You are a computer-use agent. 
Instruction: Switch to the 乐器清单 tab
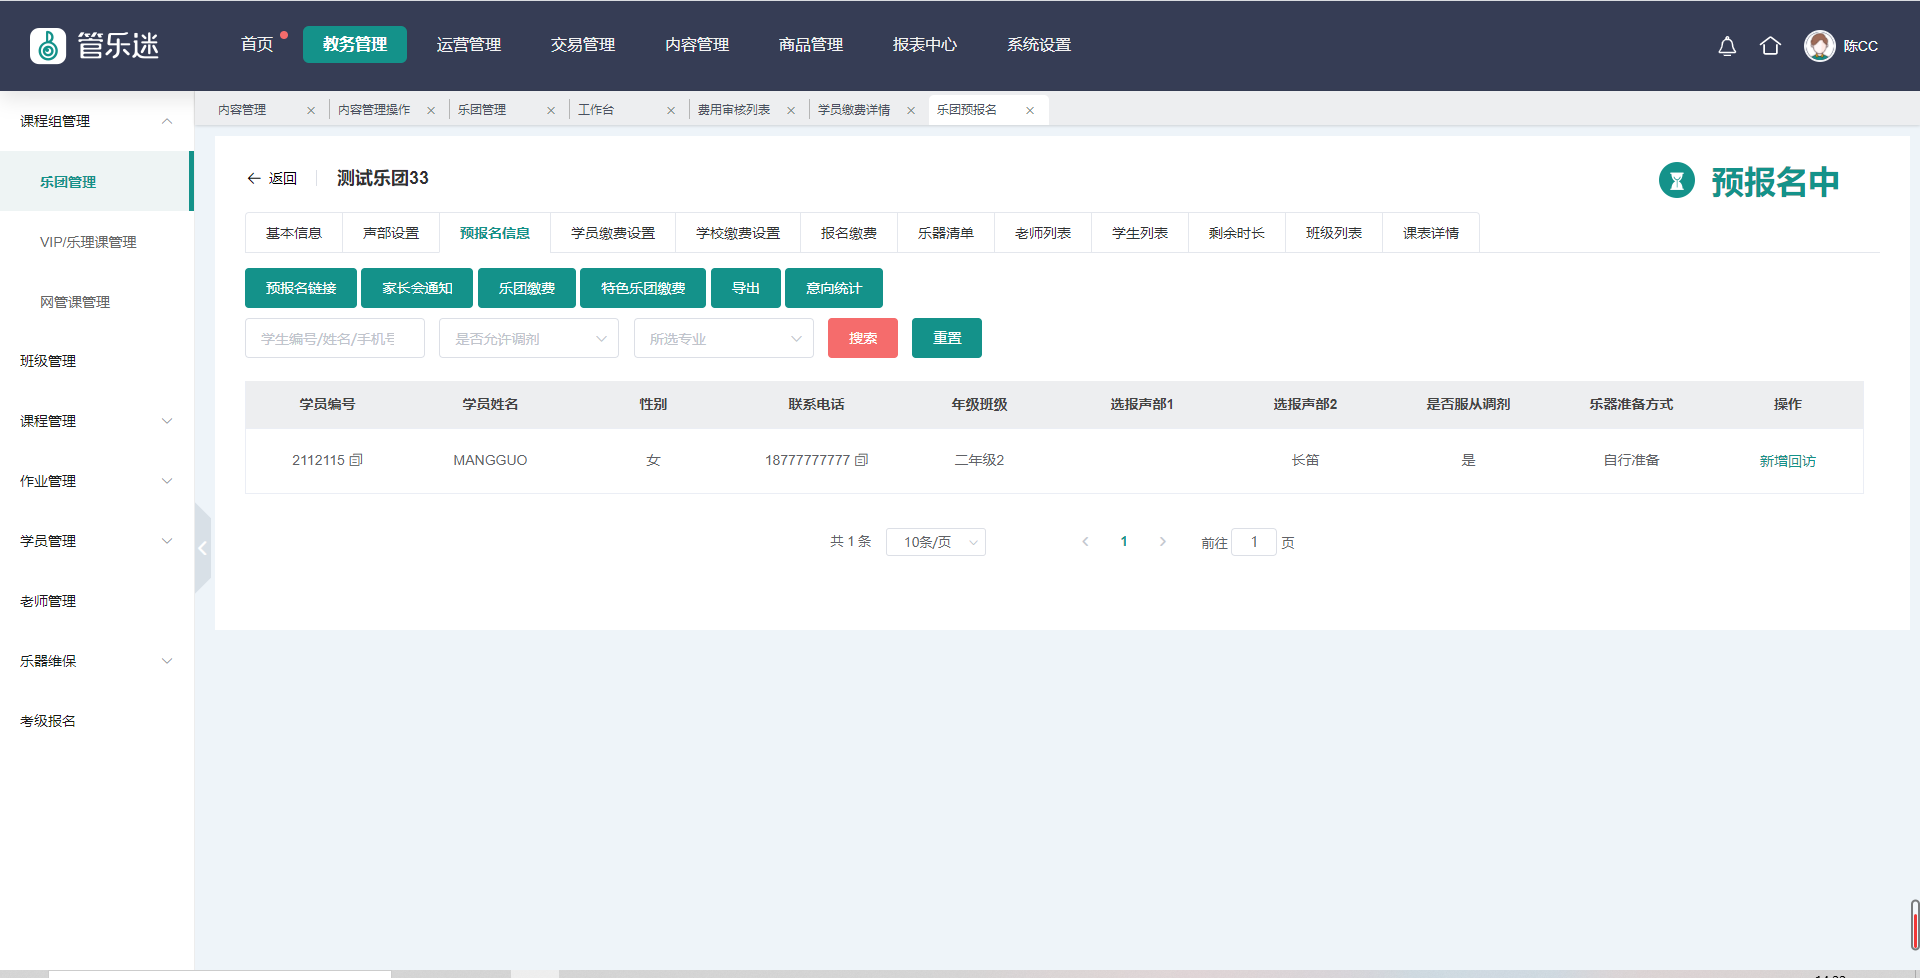tap(945, 233)
